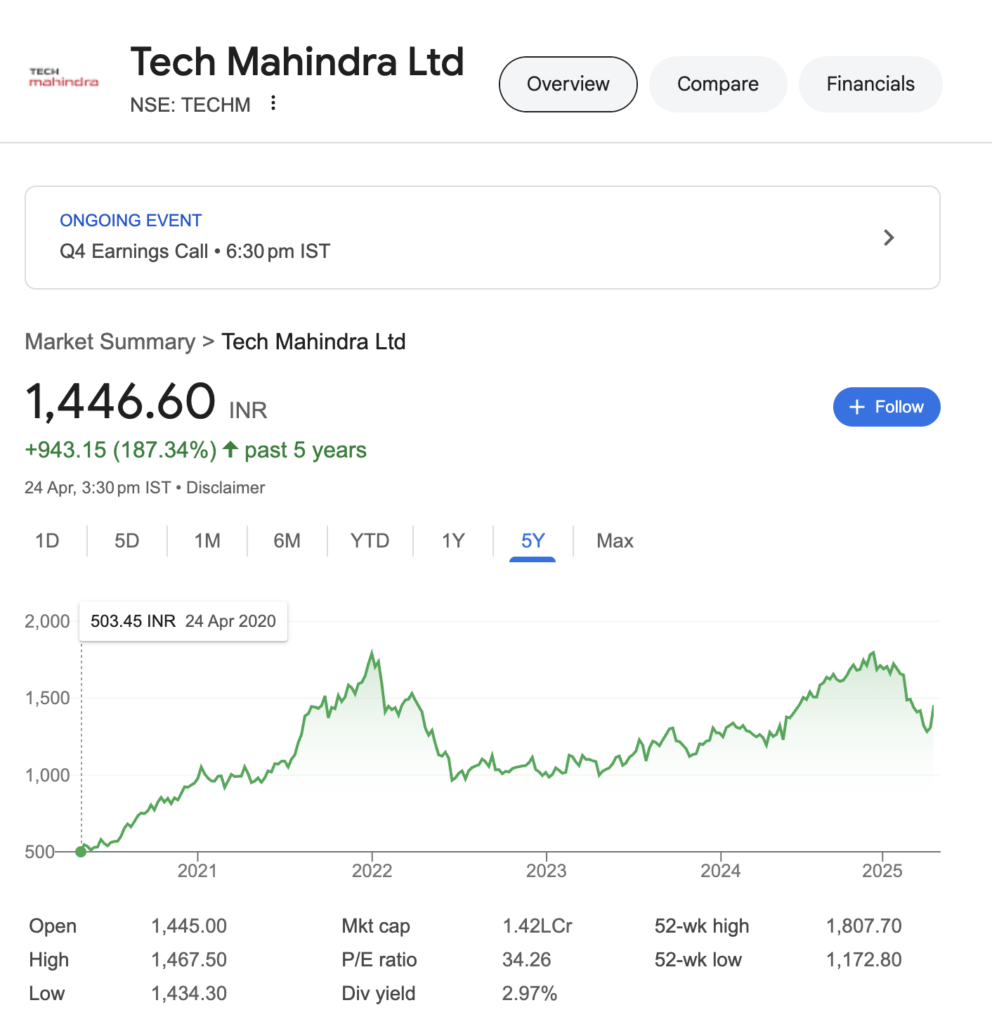
Task: Click the 503.45 INR chart tooltip
Action: pos(183,621)
